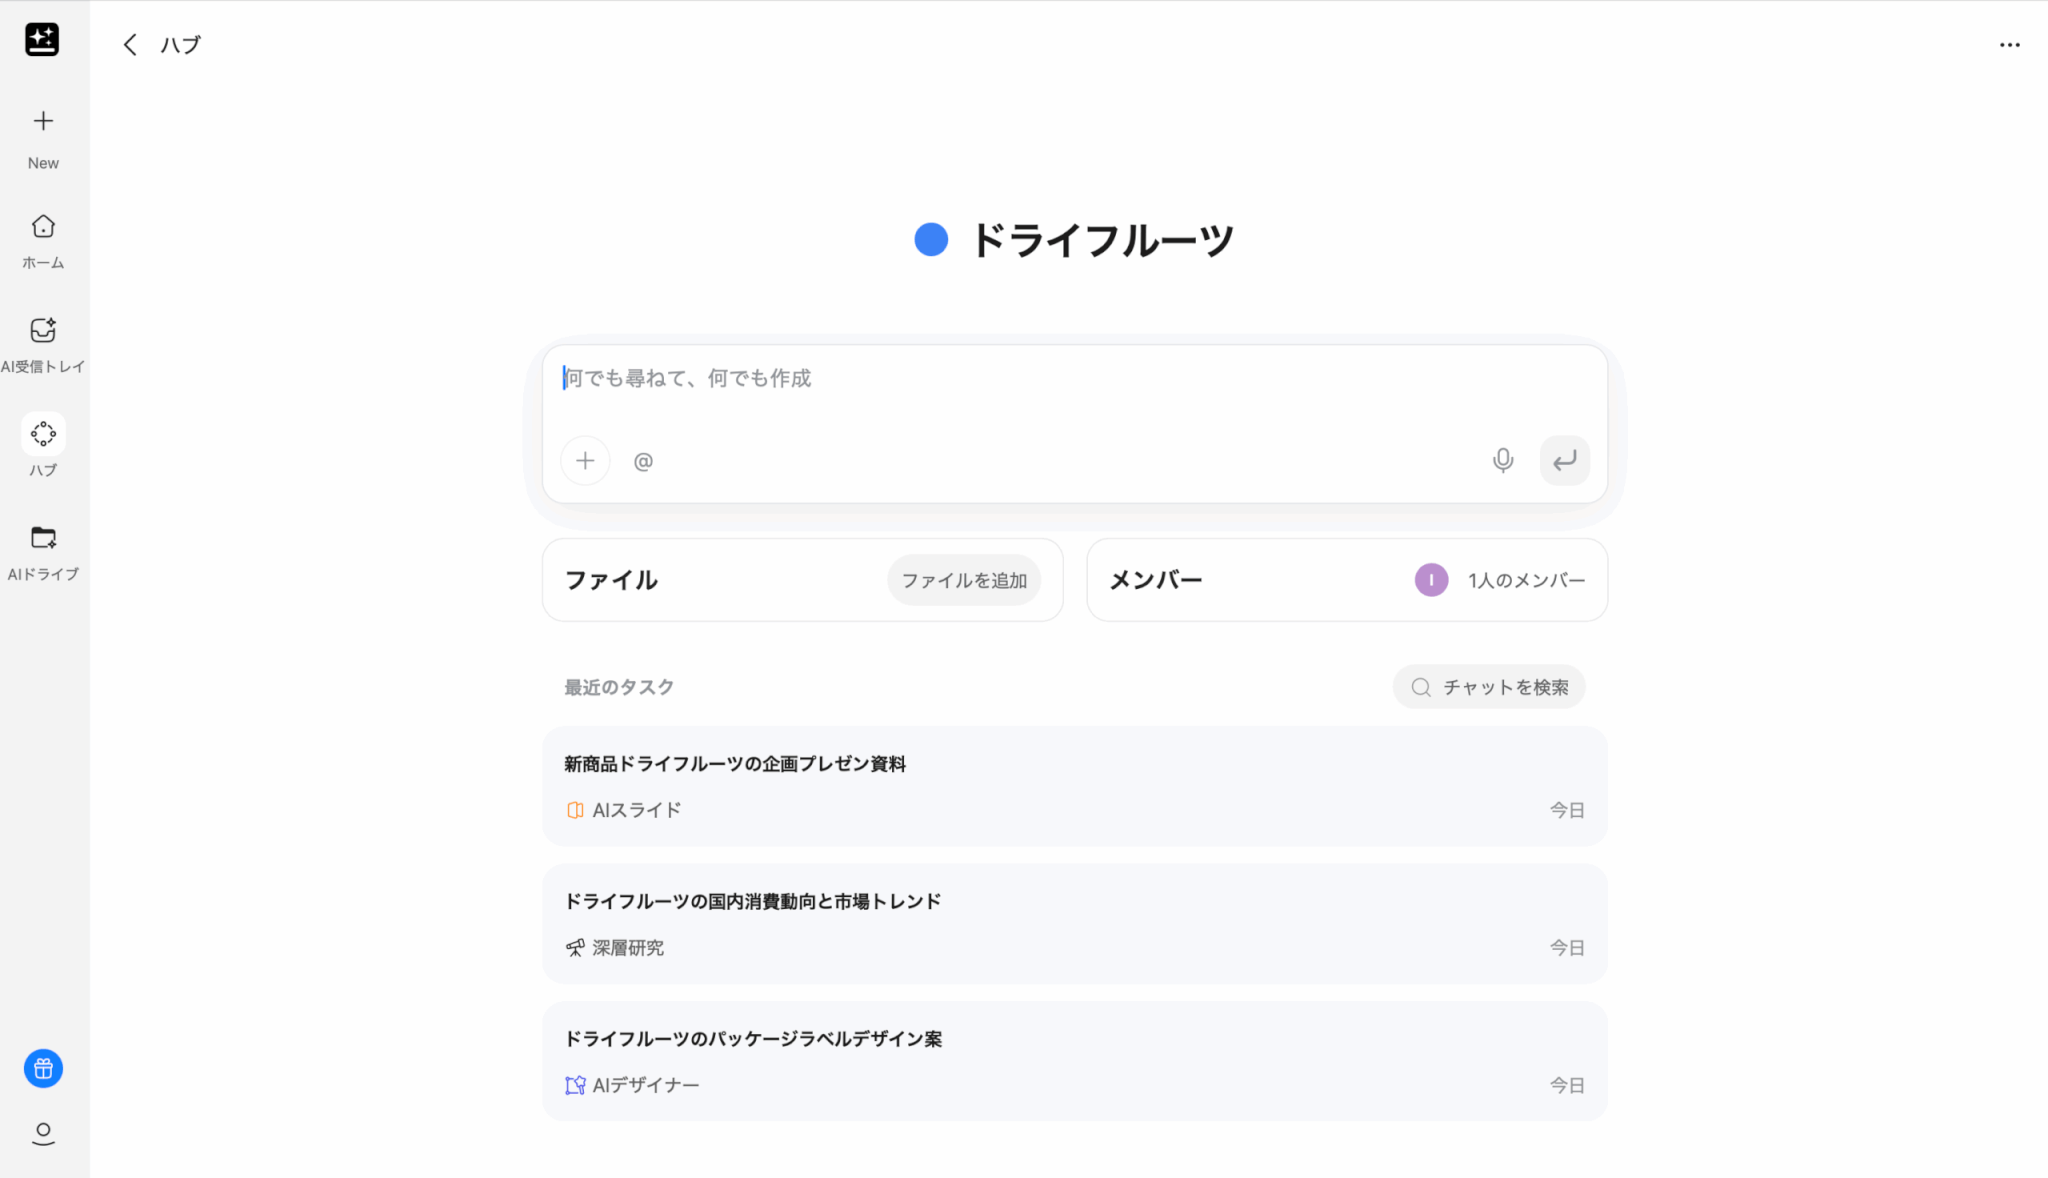Go to ホーム in the sidebar

tap(43, 227)
